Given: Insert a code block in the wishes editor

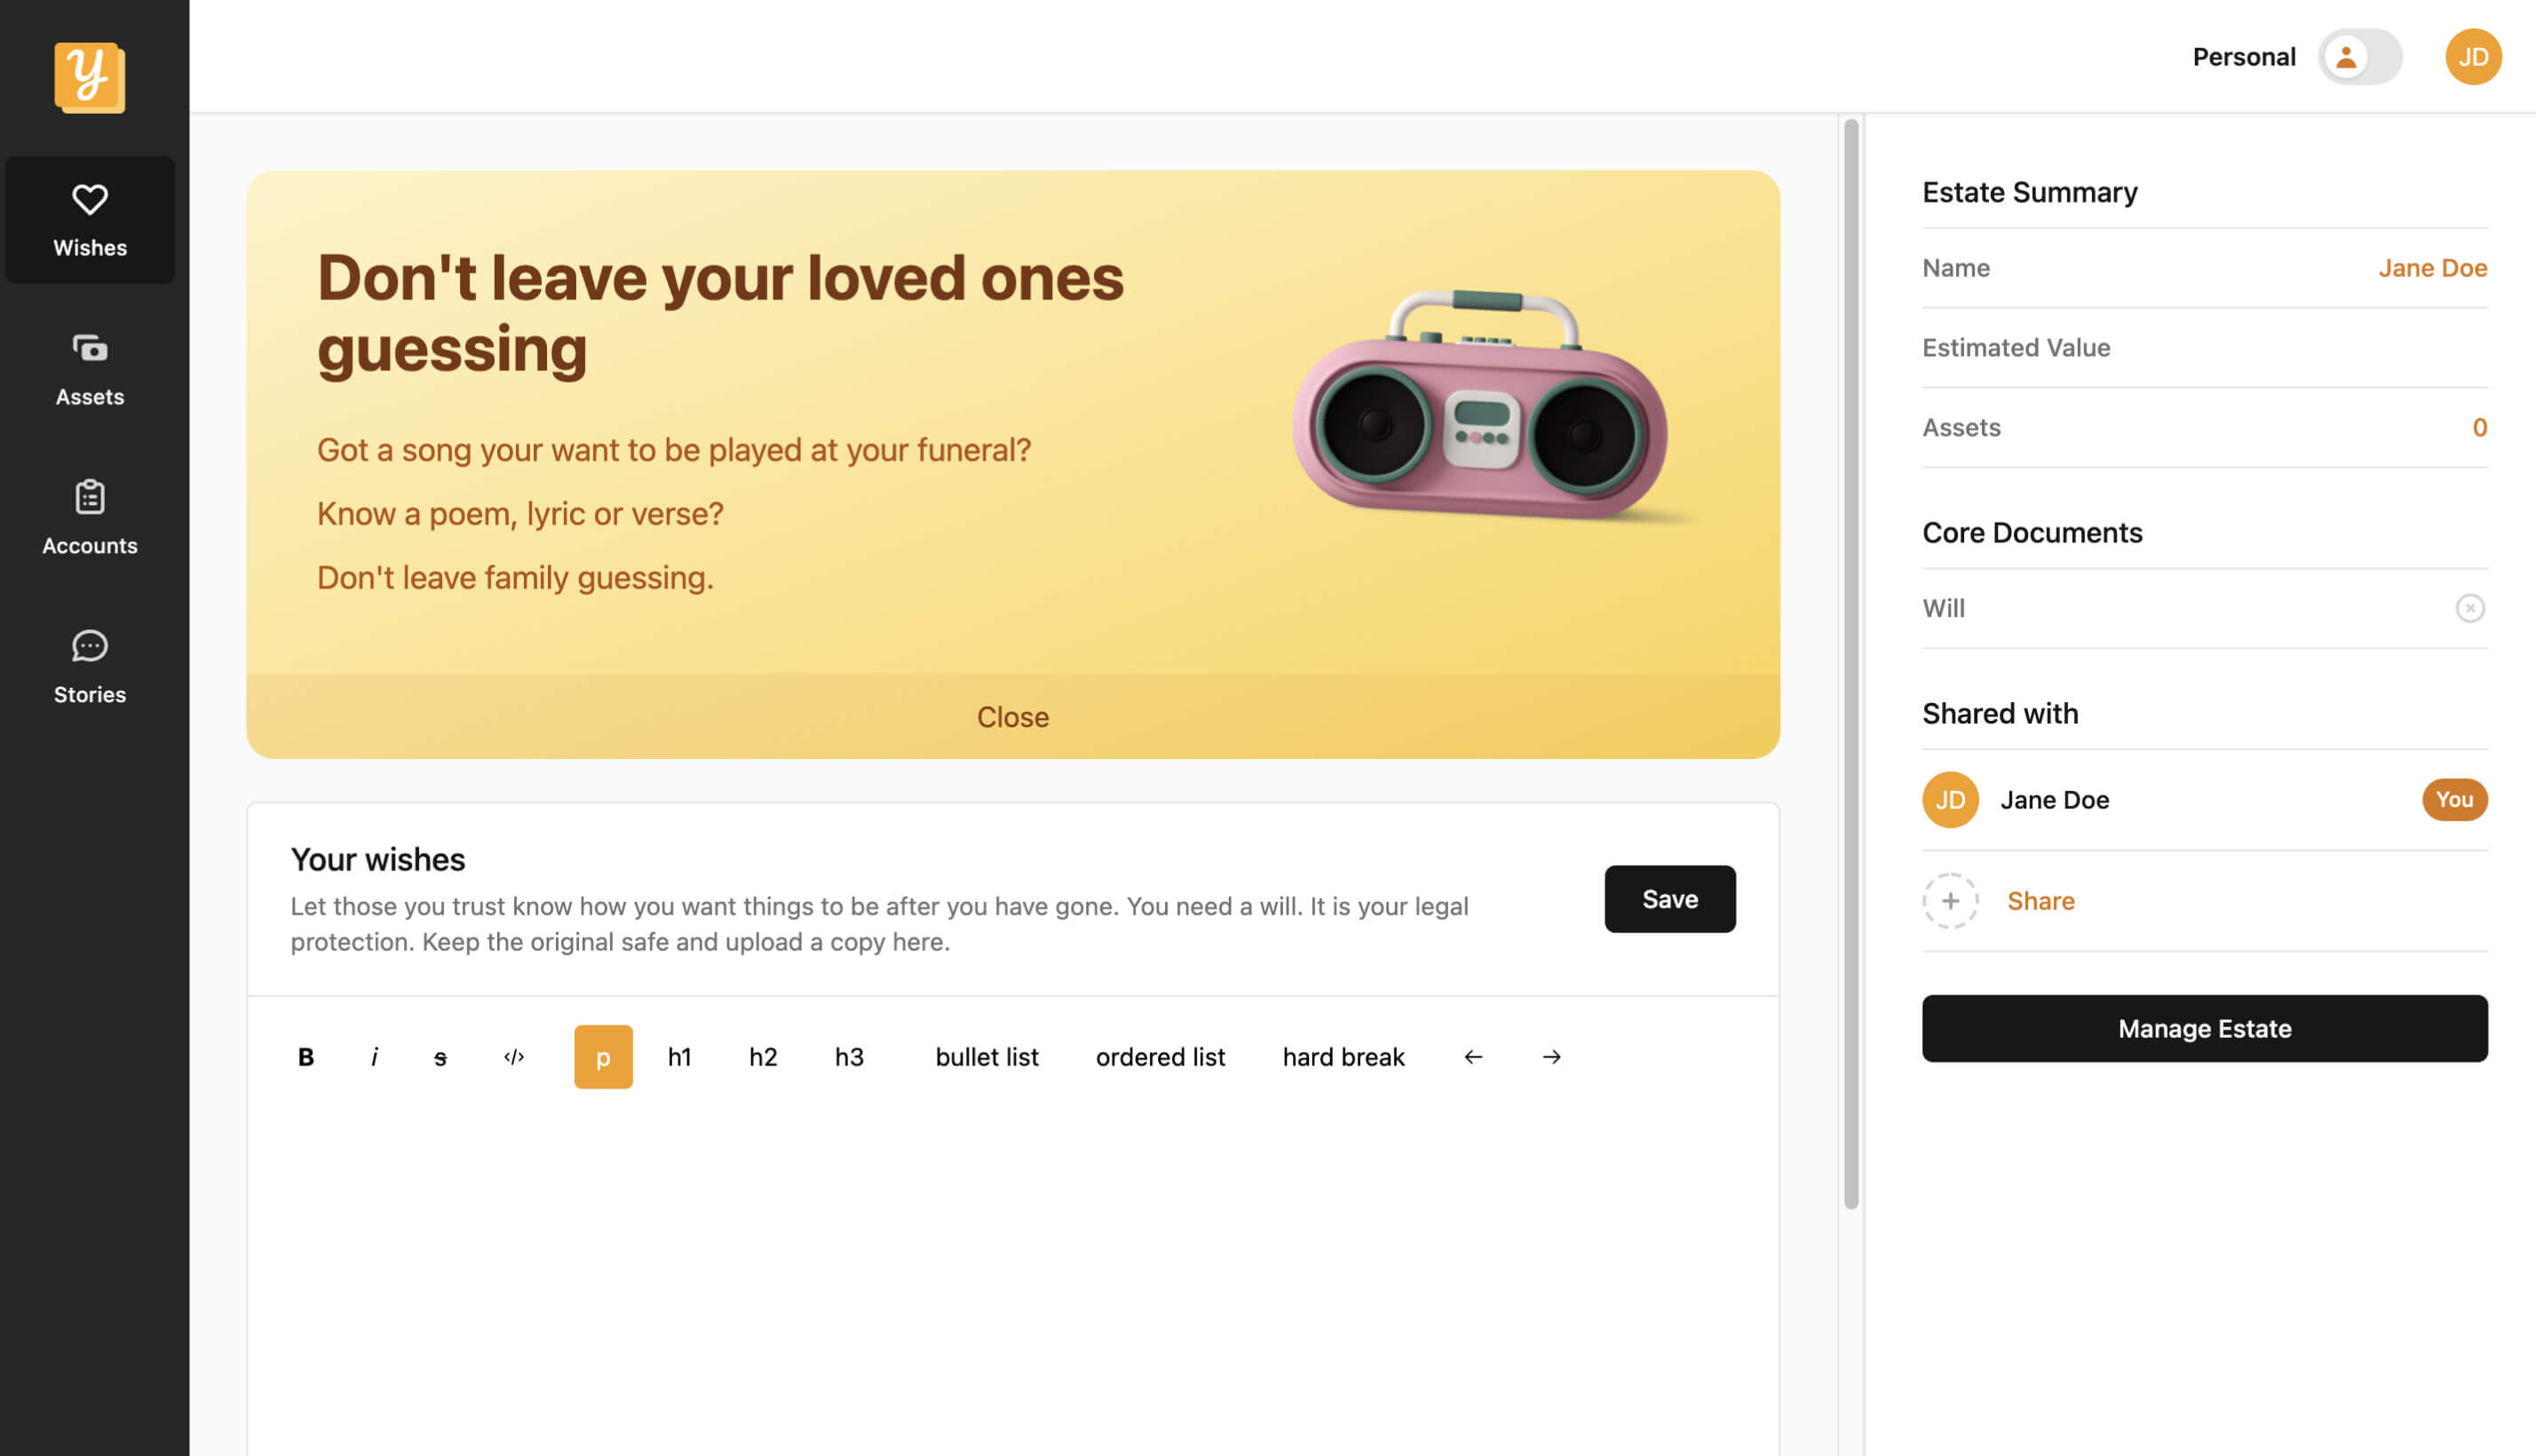Looking at the screenshot, I should (514, 1056).
